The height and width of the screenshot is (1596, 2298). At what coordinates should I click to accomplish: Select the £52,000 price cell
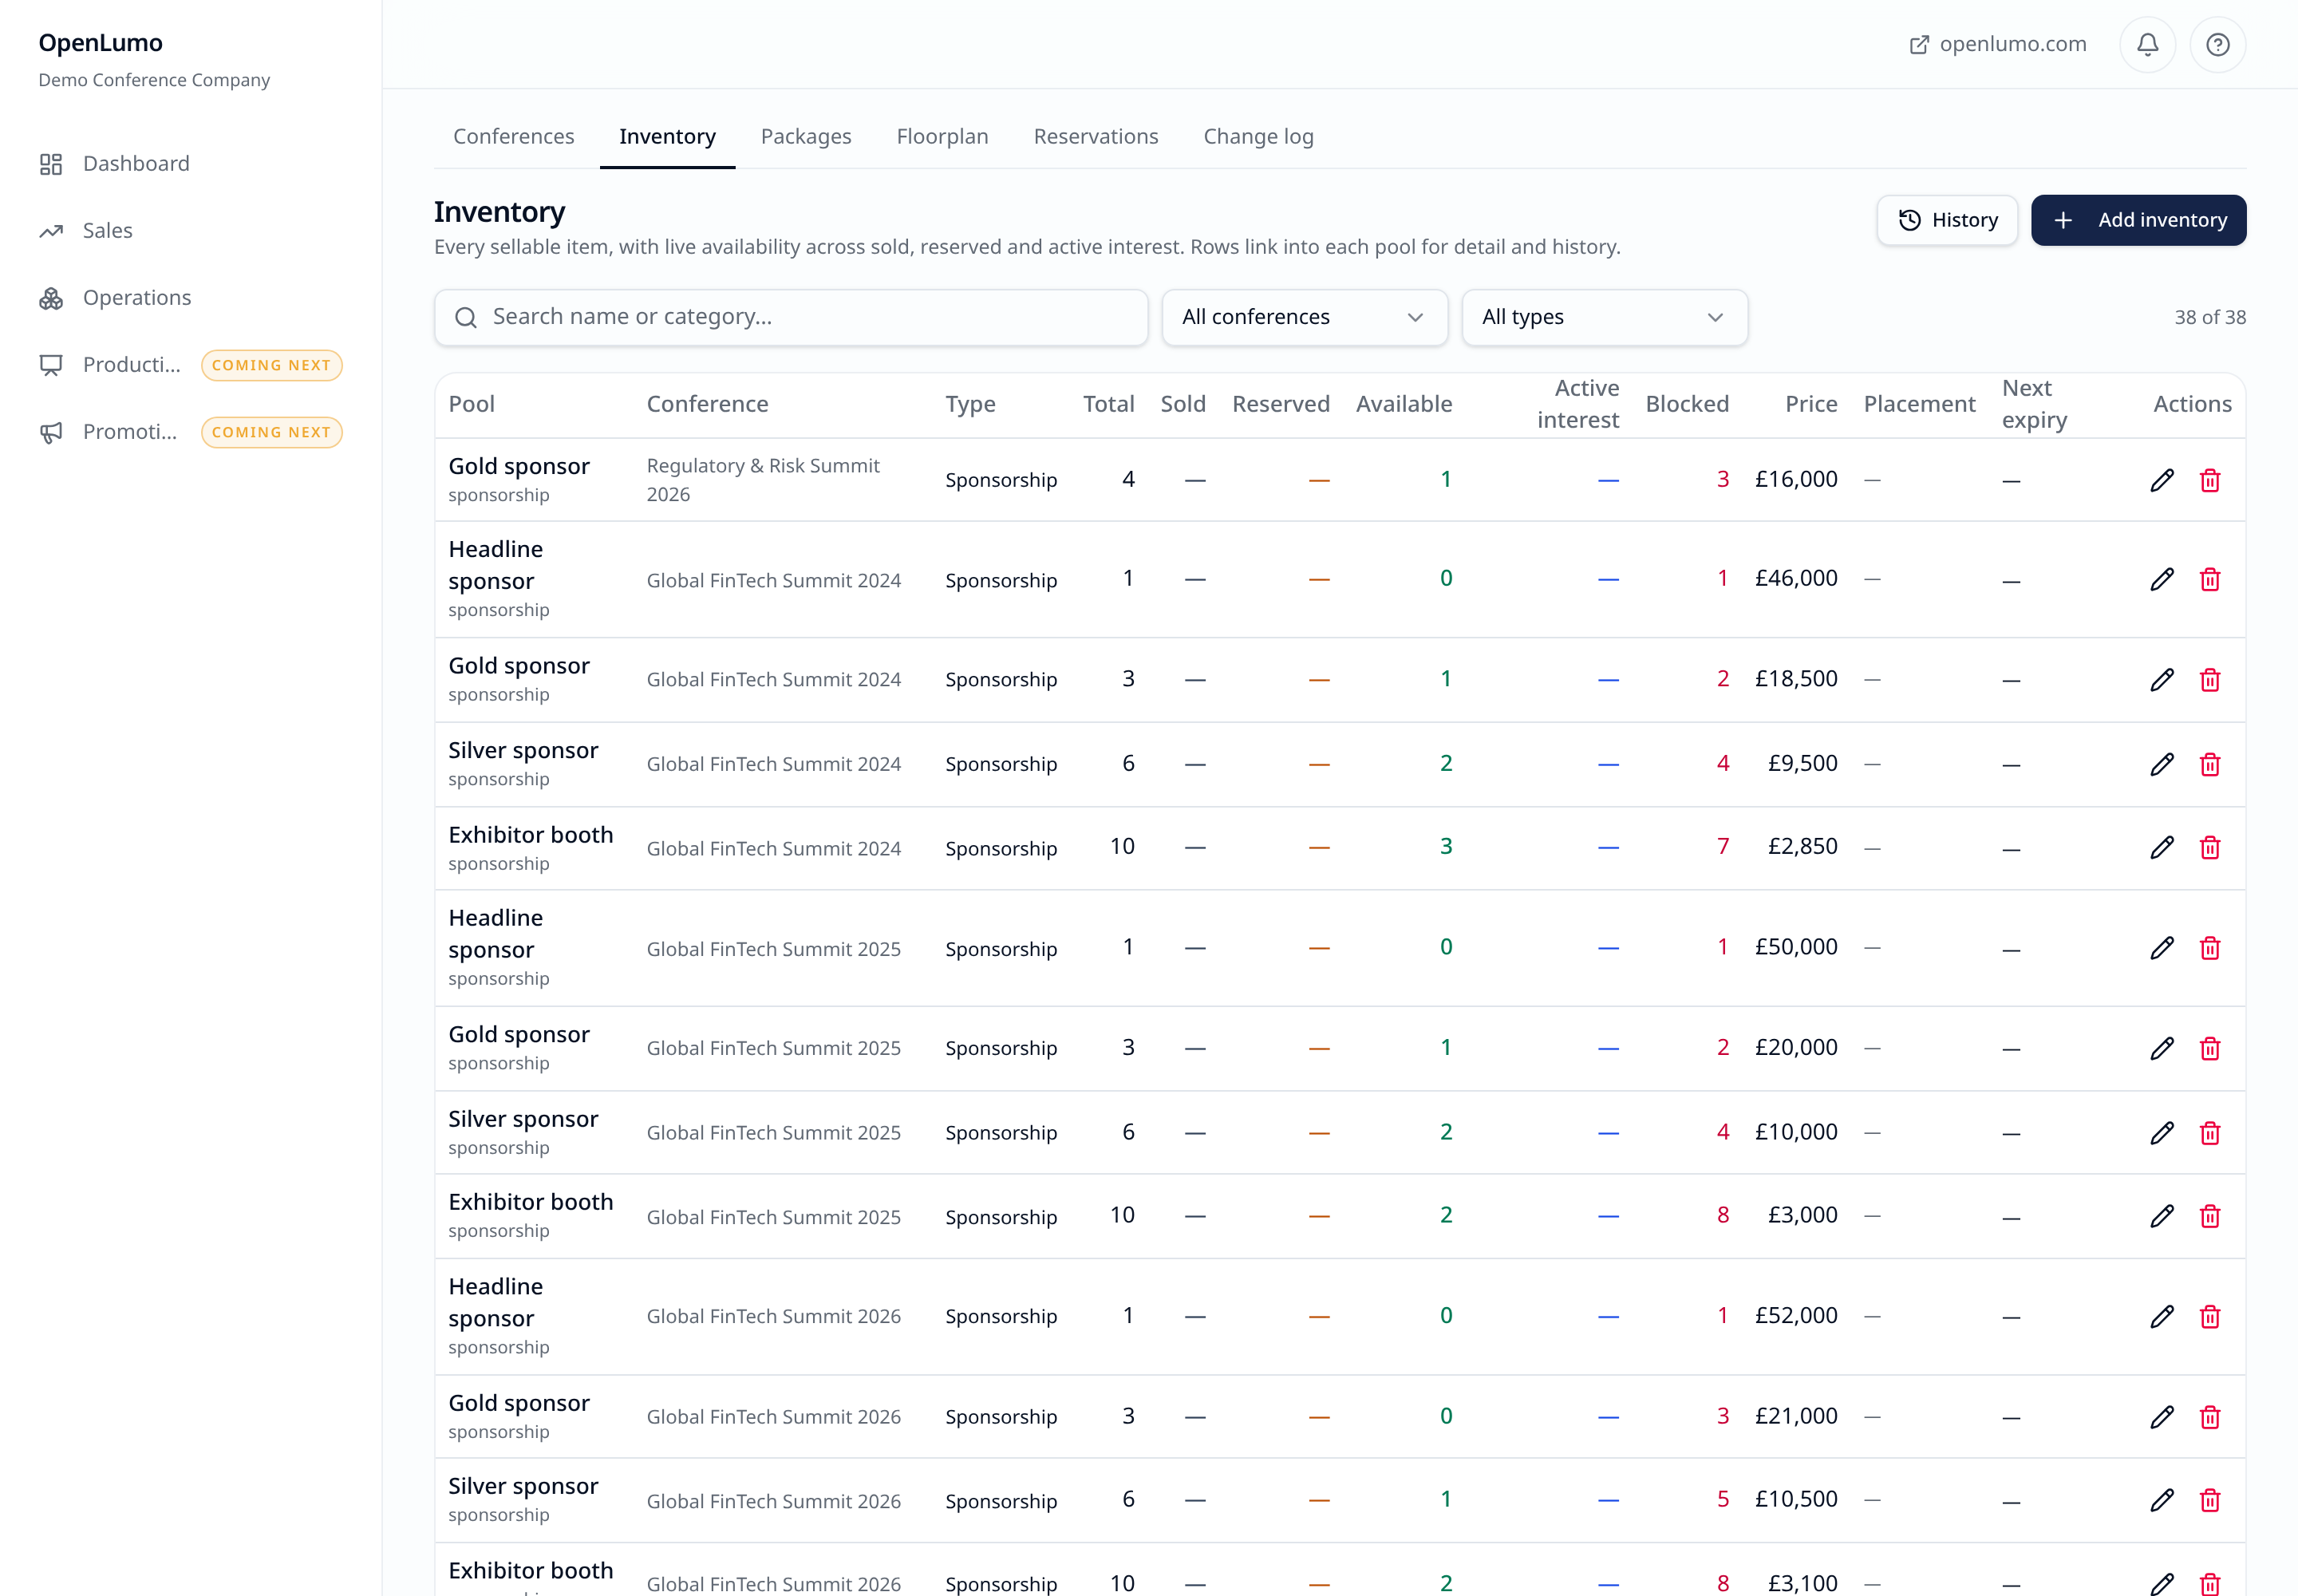click(x=1796, y=1315)
